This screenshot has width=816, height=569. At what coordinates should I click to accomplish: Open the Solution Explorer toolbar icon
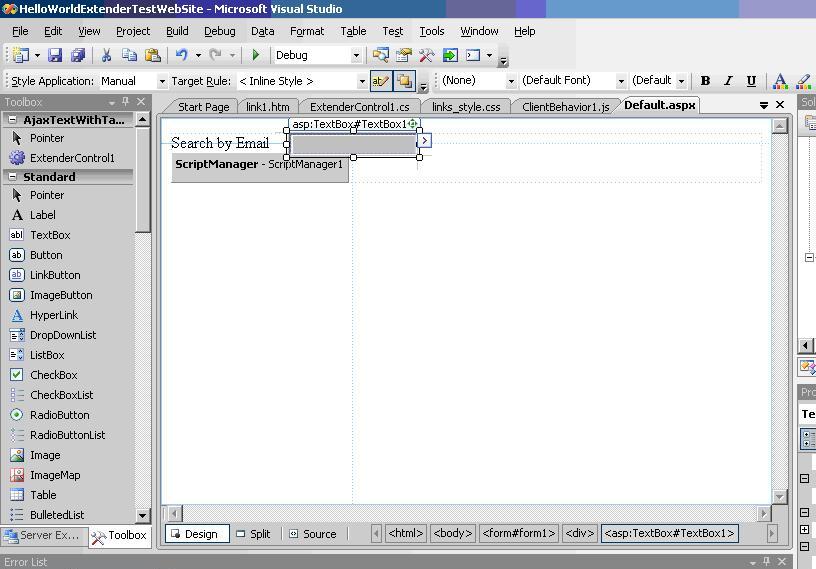[380, 55]
